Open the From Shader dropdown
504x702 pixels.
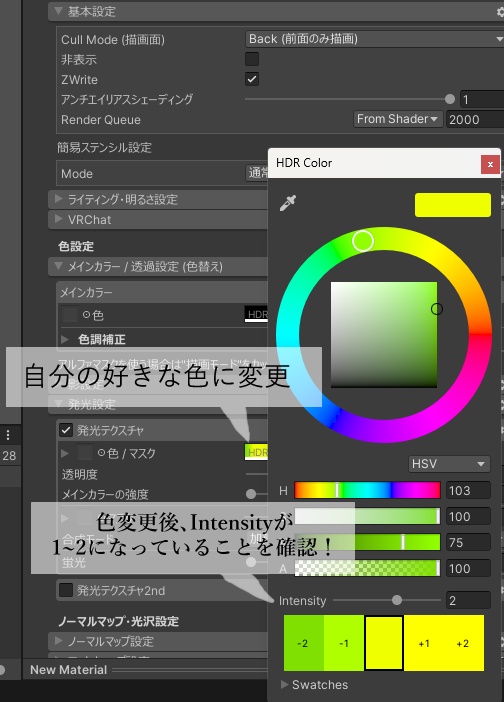(x=397, y=119)
